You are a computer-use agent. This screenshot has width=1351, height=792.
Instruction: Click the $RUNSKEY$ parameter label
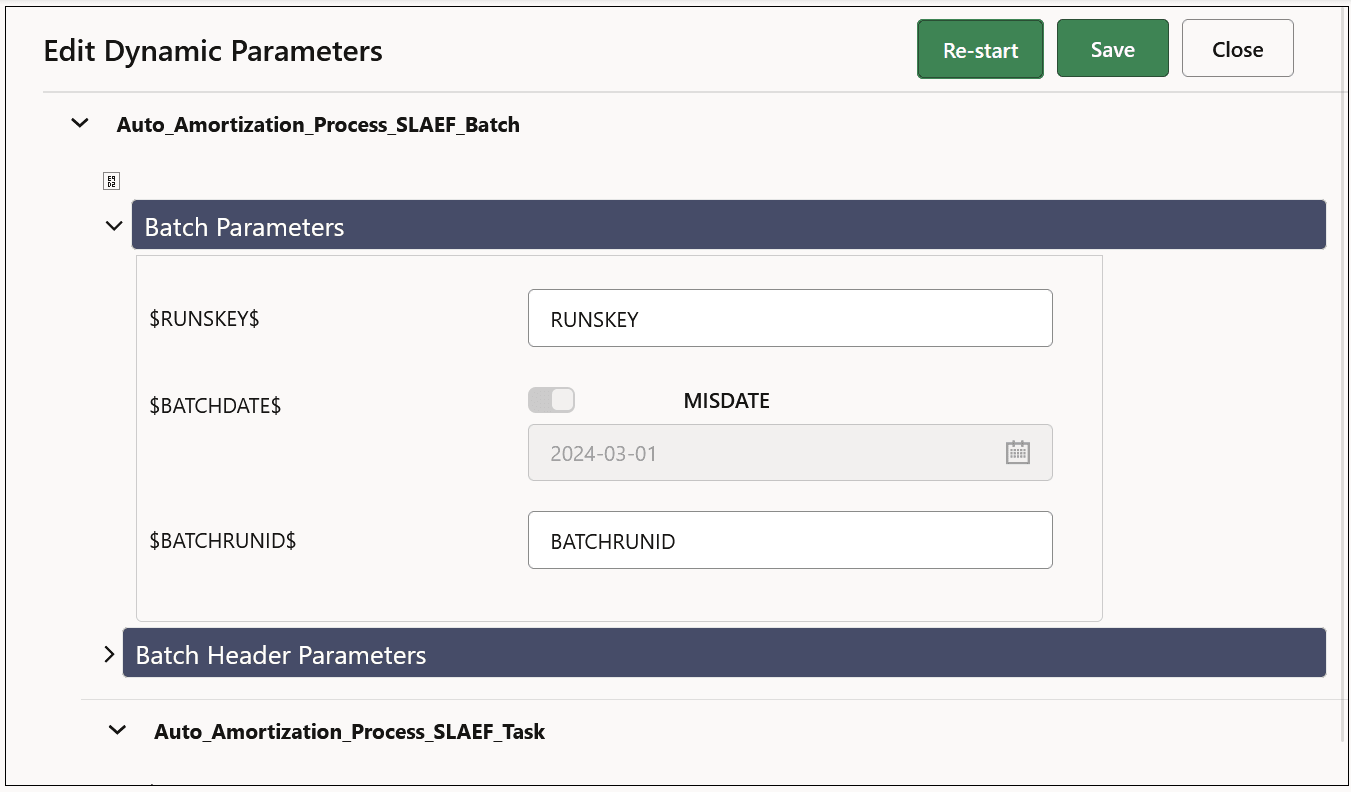pyautogui.click(x=204, y=318)
